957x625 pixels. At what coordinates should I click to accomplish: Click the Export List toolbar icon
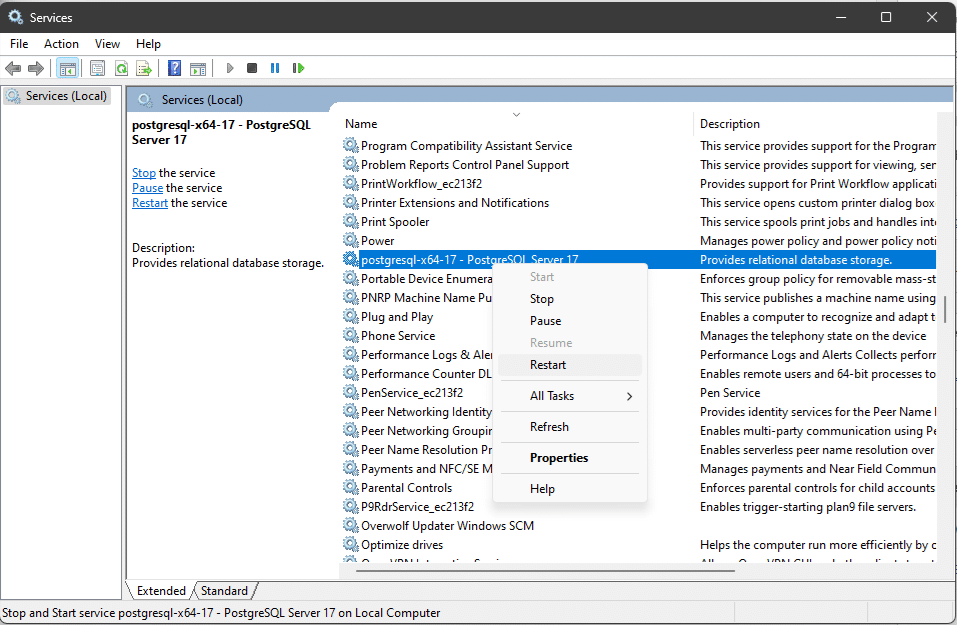pos(144,68)
